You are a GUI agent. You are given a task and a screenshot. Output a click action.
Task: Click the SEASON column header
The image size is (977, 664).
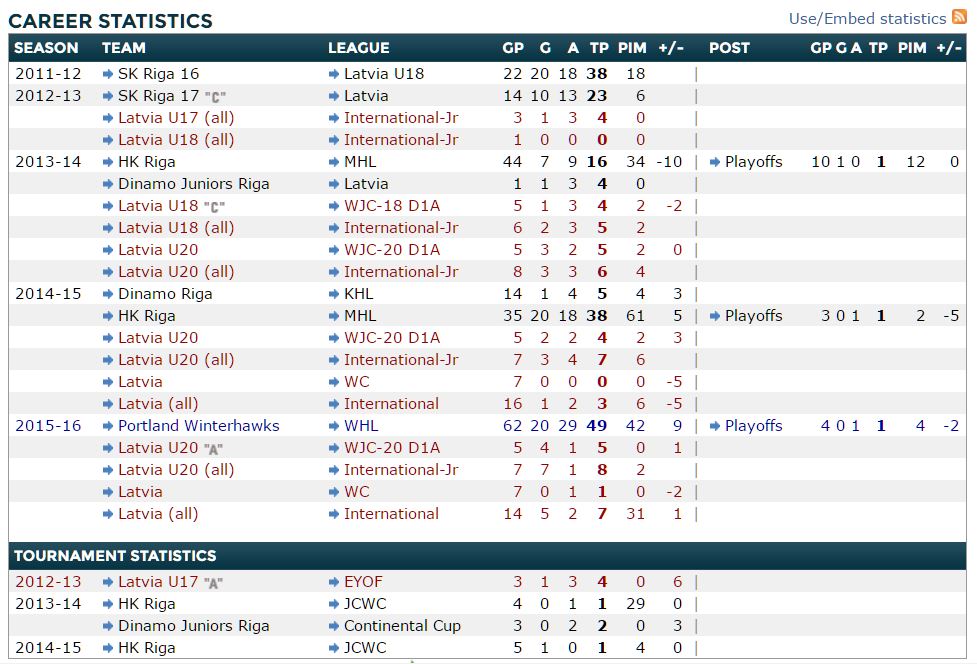tap(46, 48)
